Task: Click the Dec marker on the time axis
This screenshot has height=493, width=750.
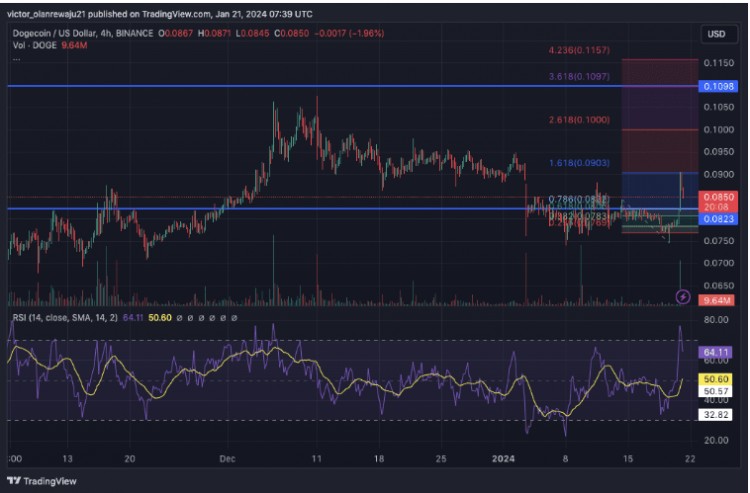Action: pos(227,458)
